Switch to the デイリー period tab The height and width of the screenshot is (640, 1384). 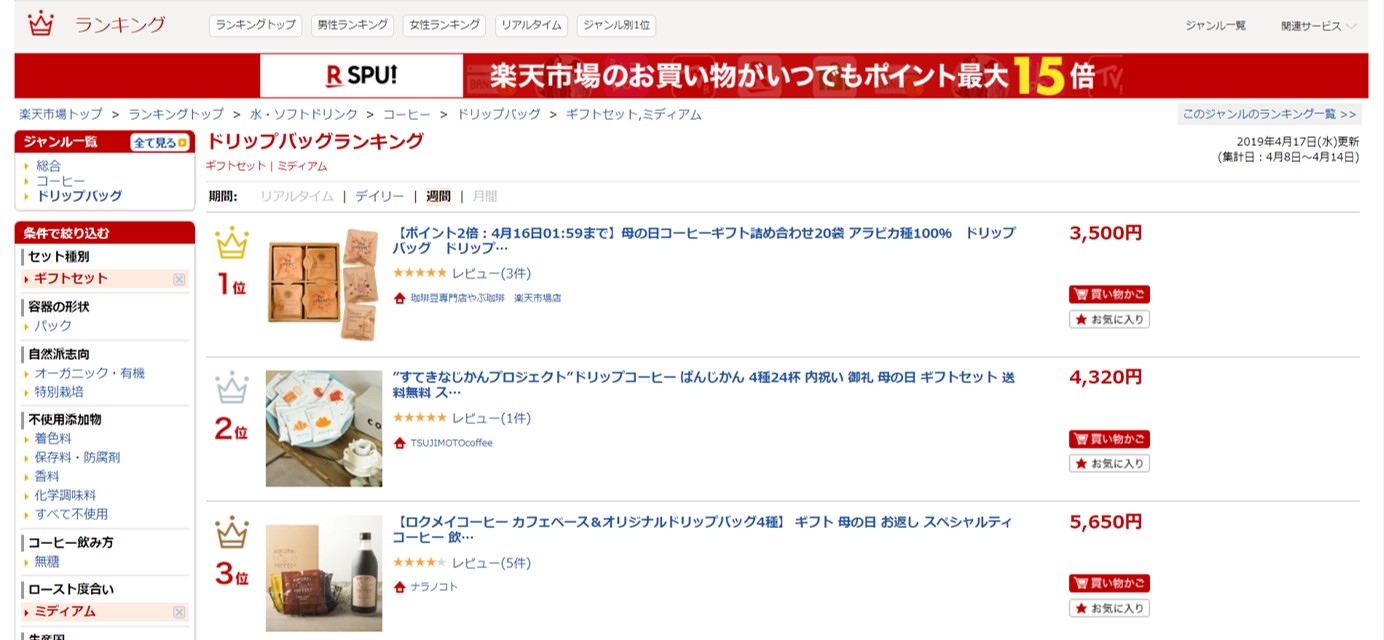click(x=379, y=196)
